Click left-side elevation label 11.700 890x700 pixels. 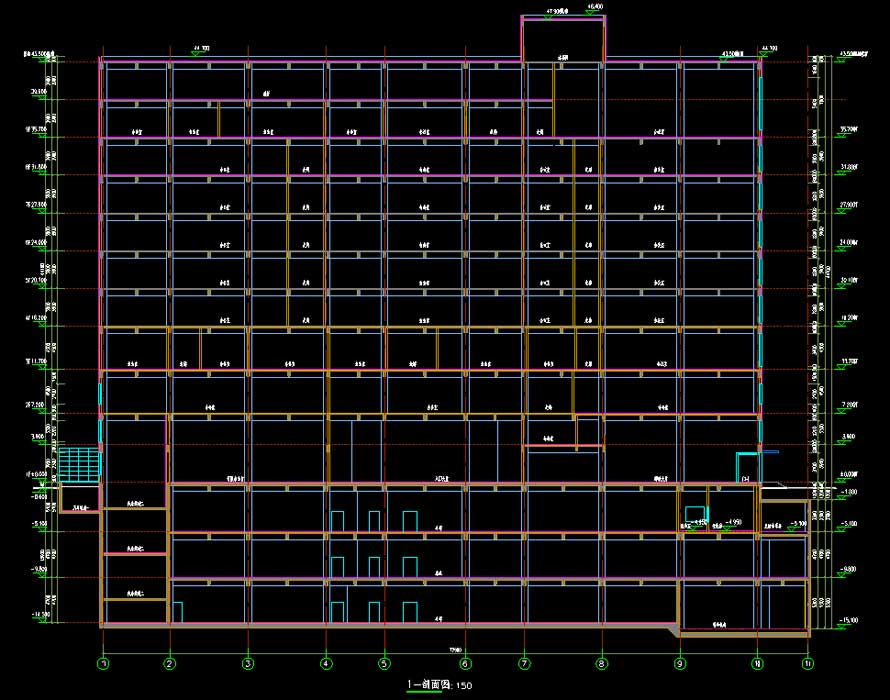pos(36,362)
